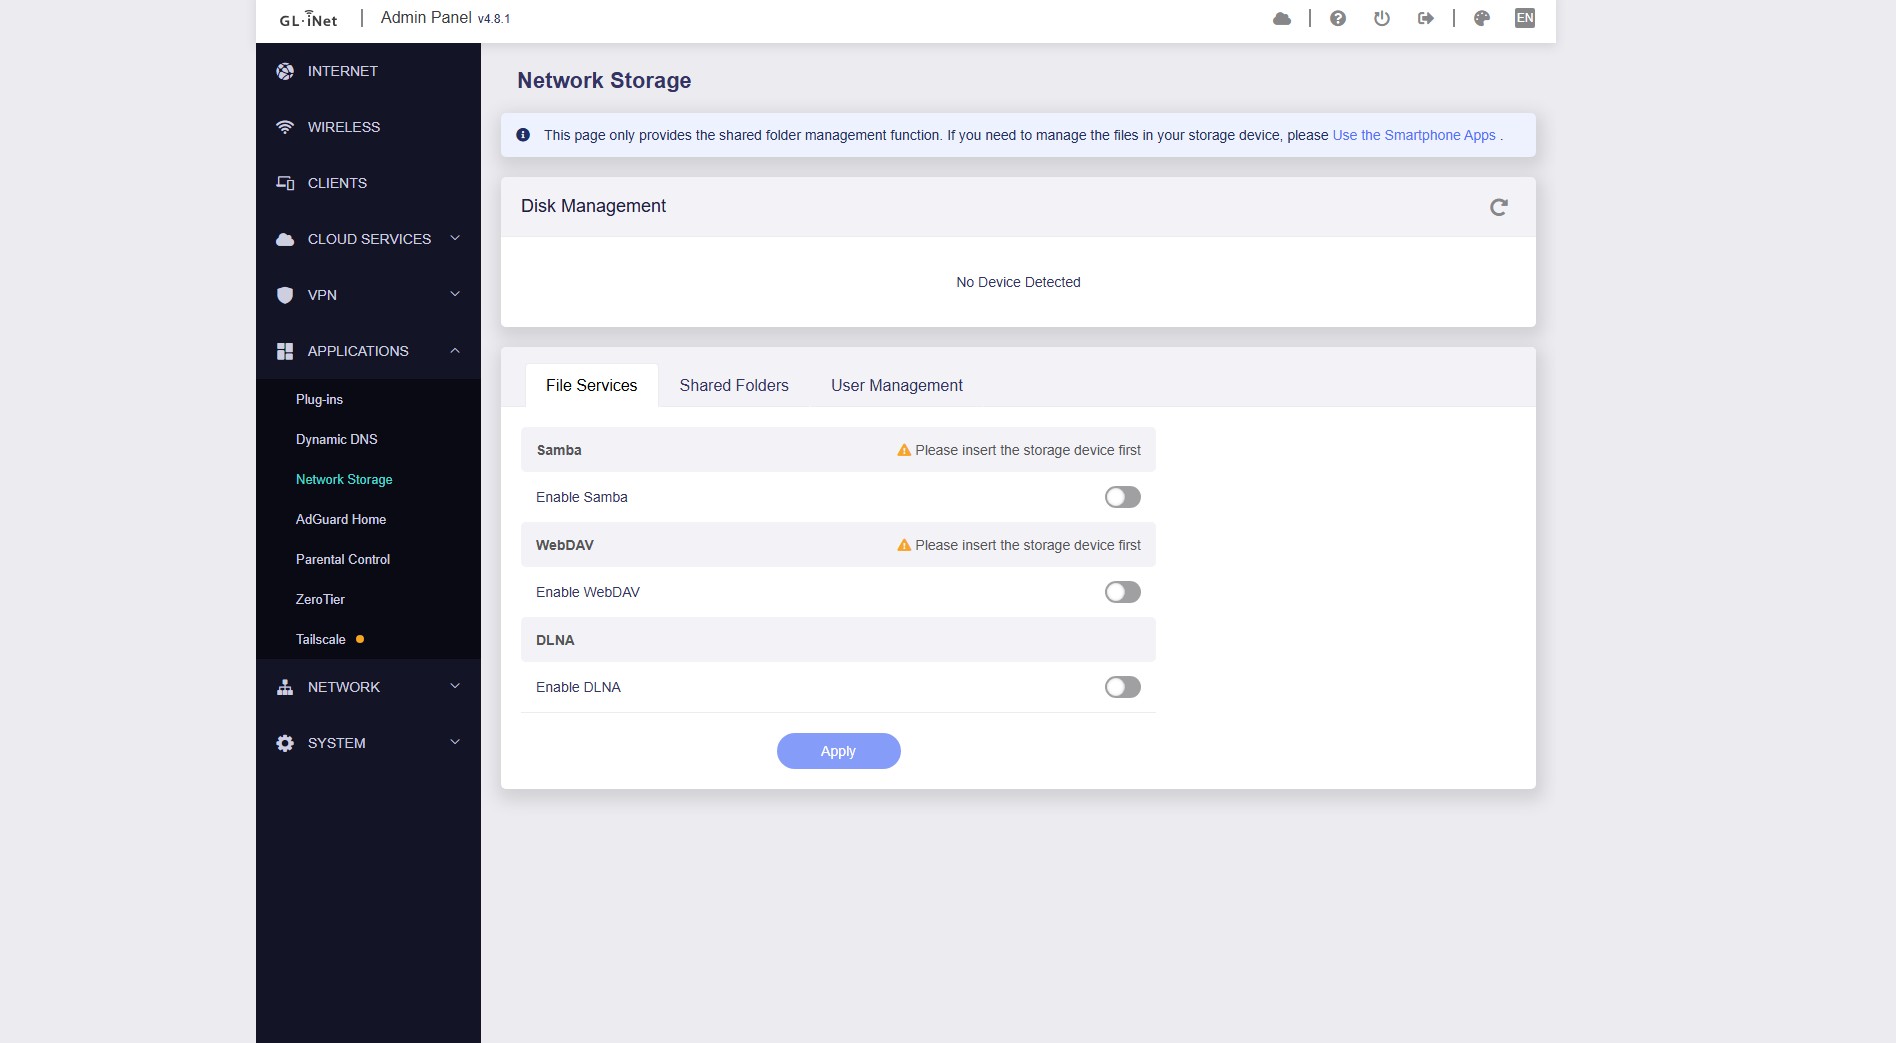The image size is (1896, 1043).
Task: Click the cloud icon in top bar
Action: pyautogui.click(x=1281, y=19)
